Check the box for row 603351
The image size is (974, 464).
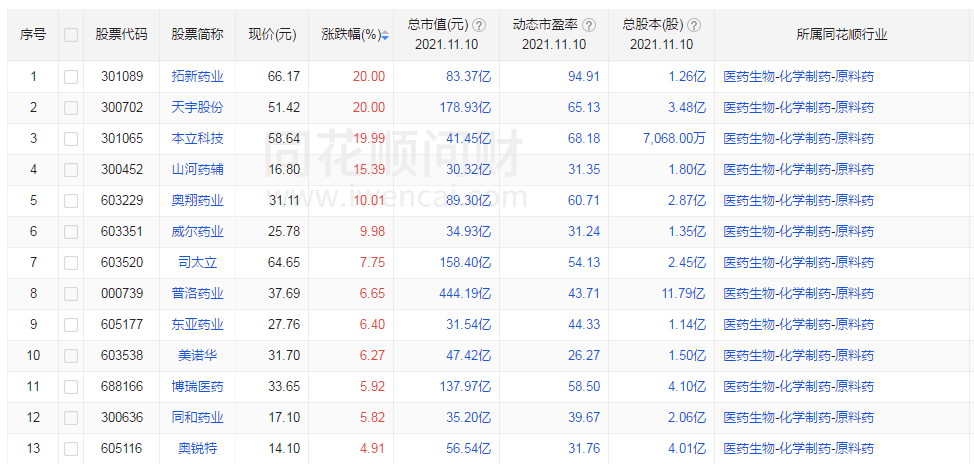71,232
